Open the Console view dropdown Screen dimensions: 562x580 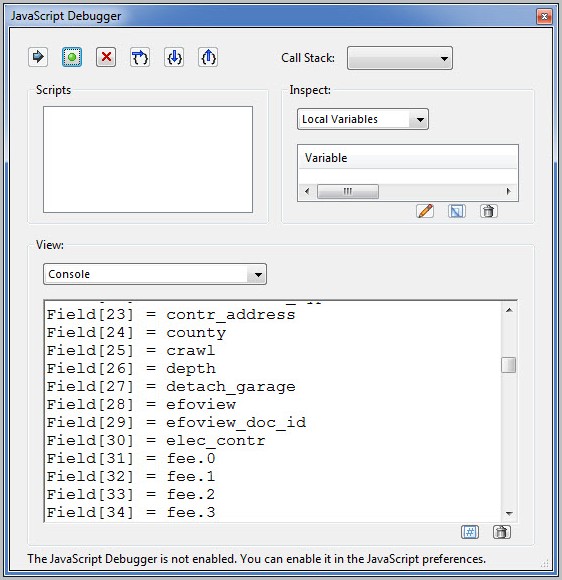[x=155, y=274]
